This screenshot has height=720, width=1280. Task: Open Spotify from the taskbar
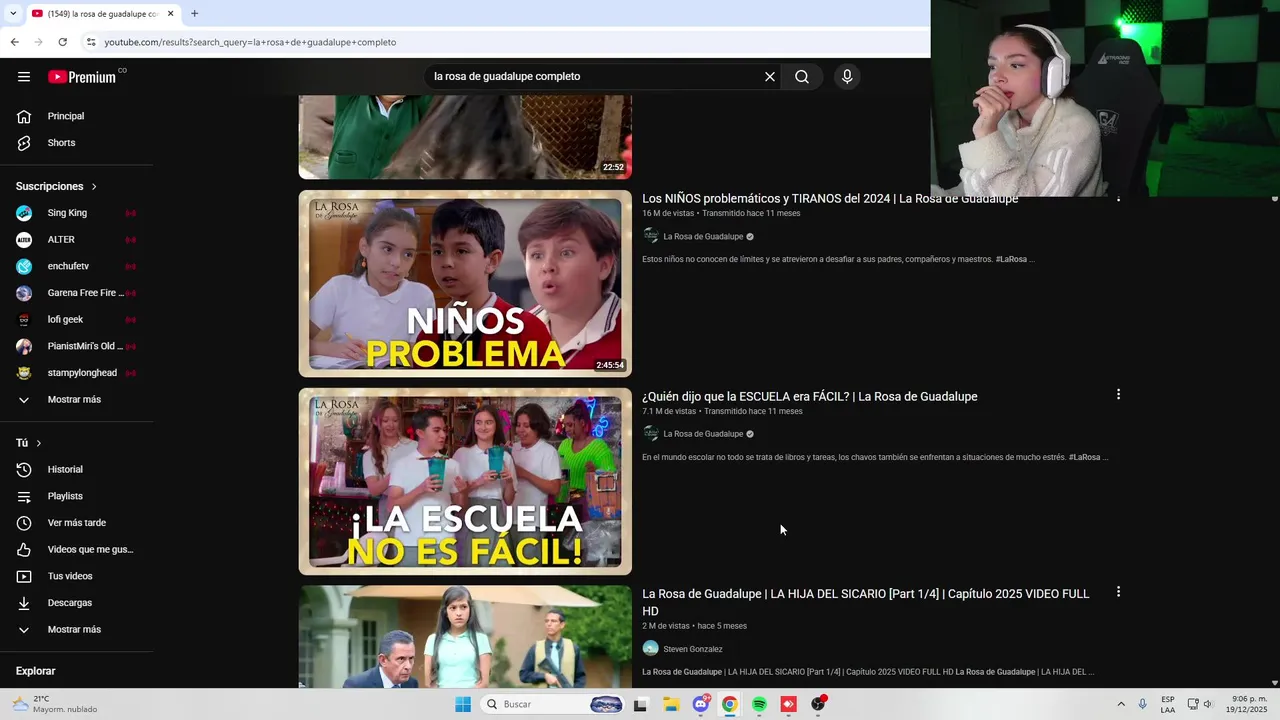point(759,704)
